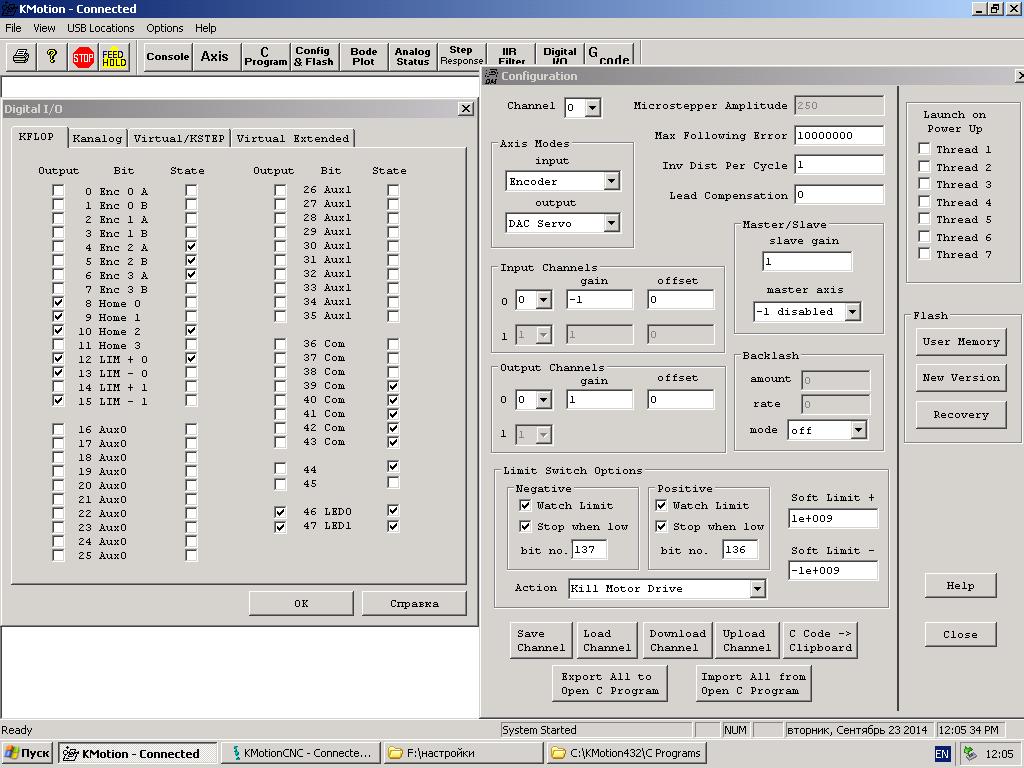Image resolution: width=1024 pixels, height=768 pixels.
Task: Open the Bode Plot screen
Action: pyautogui.click(x=364, y=57)
